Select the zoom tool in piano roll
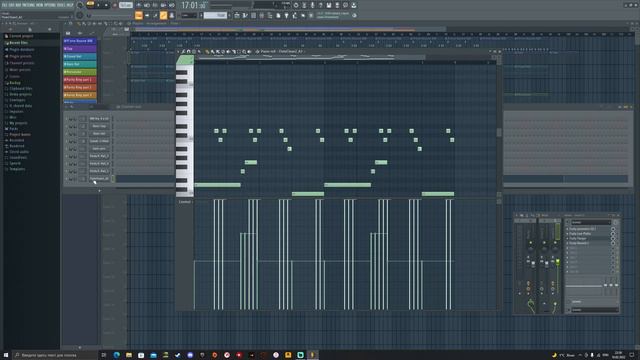The width and height of the screenshot is (640, 360). coord(244,52)
